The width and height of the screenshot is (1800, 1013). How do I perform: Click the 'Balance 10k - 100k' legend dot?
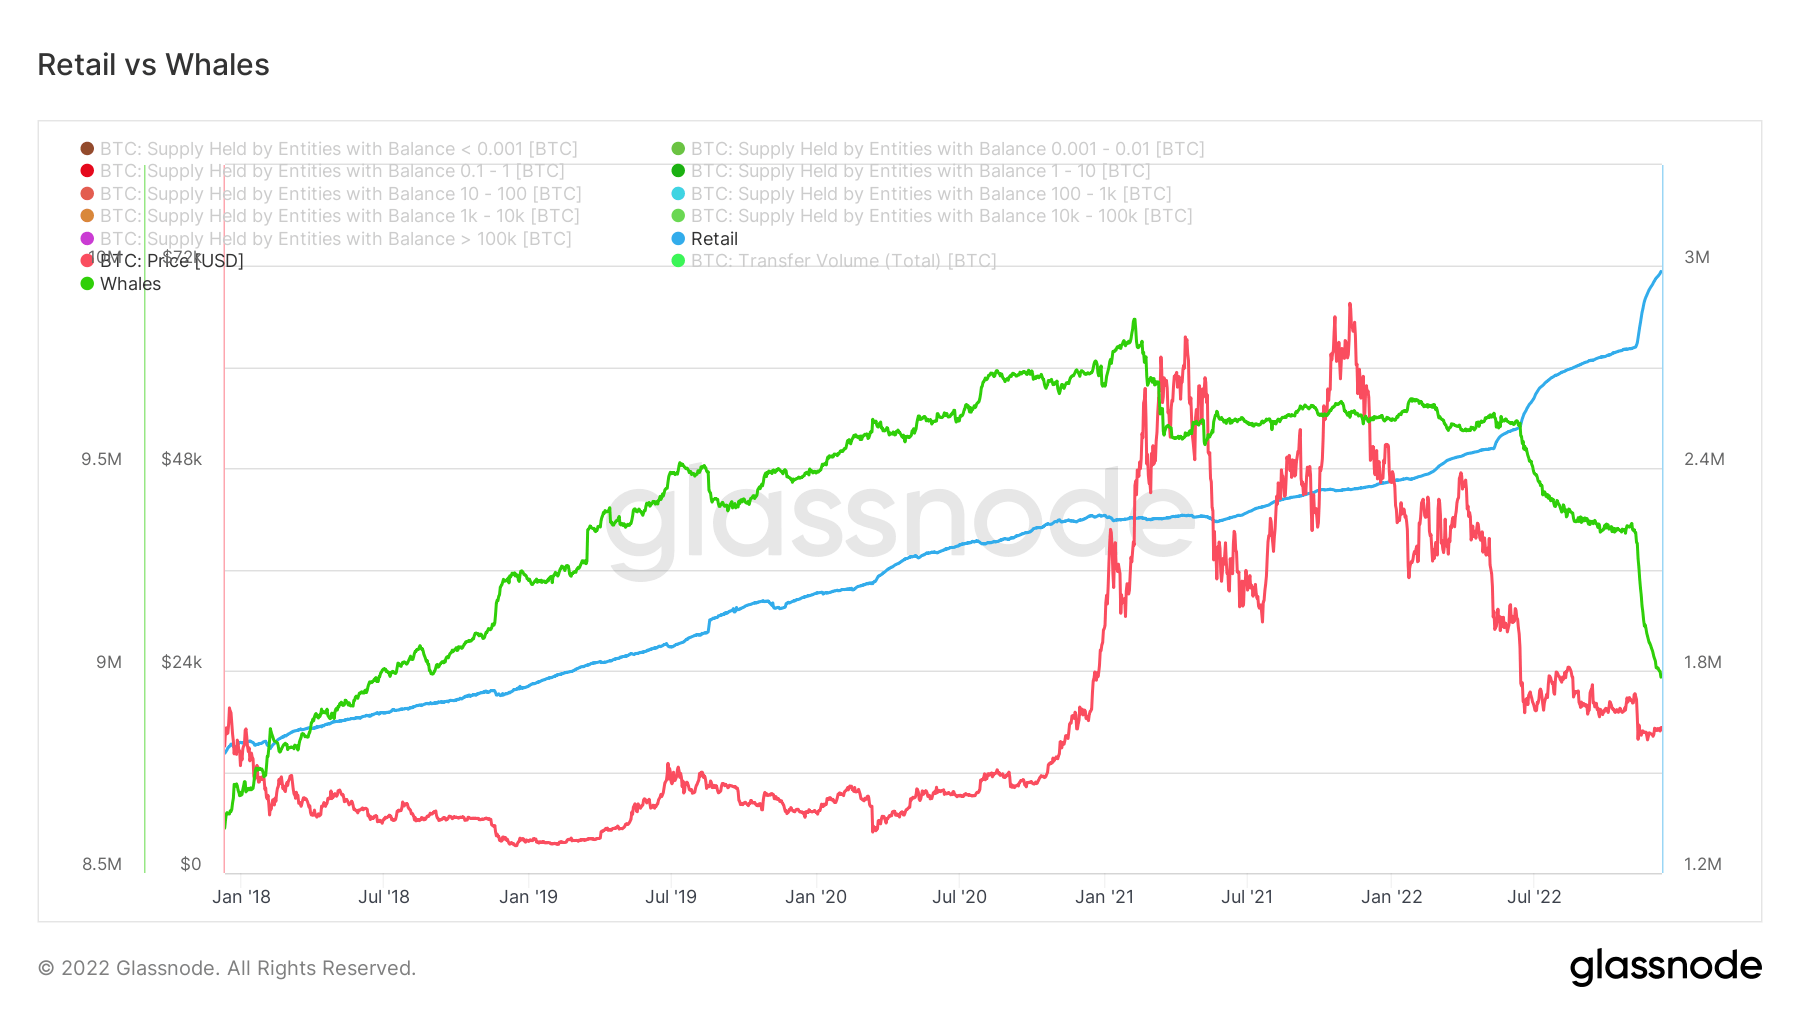click(678, 216)
